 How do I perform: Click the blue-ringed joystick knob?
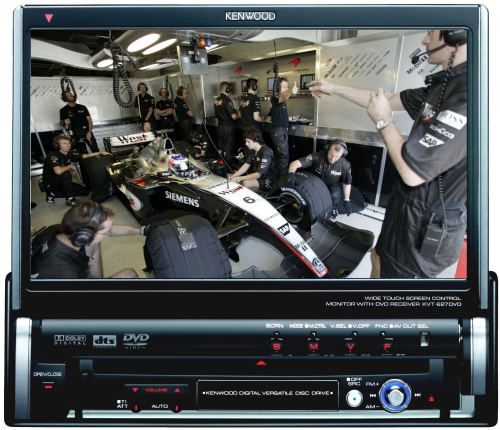click(395, 396)
